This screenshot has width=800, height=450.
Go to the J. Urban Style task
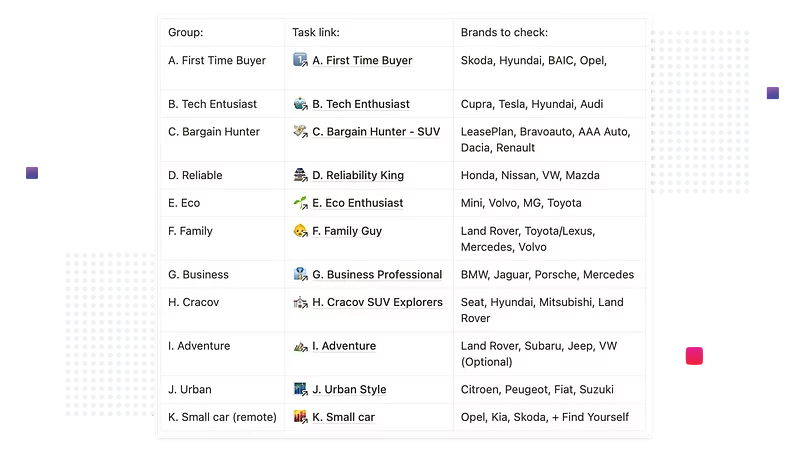pos(349,390)
